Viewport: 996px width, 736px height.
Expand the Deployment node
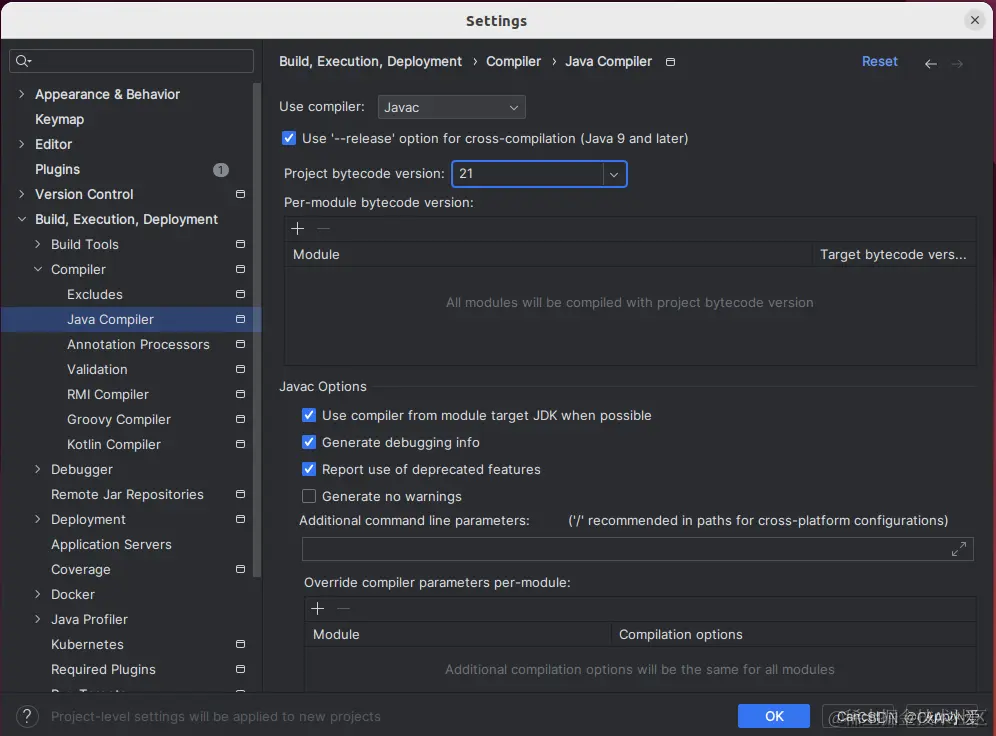point(37,519)
